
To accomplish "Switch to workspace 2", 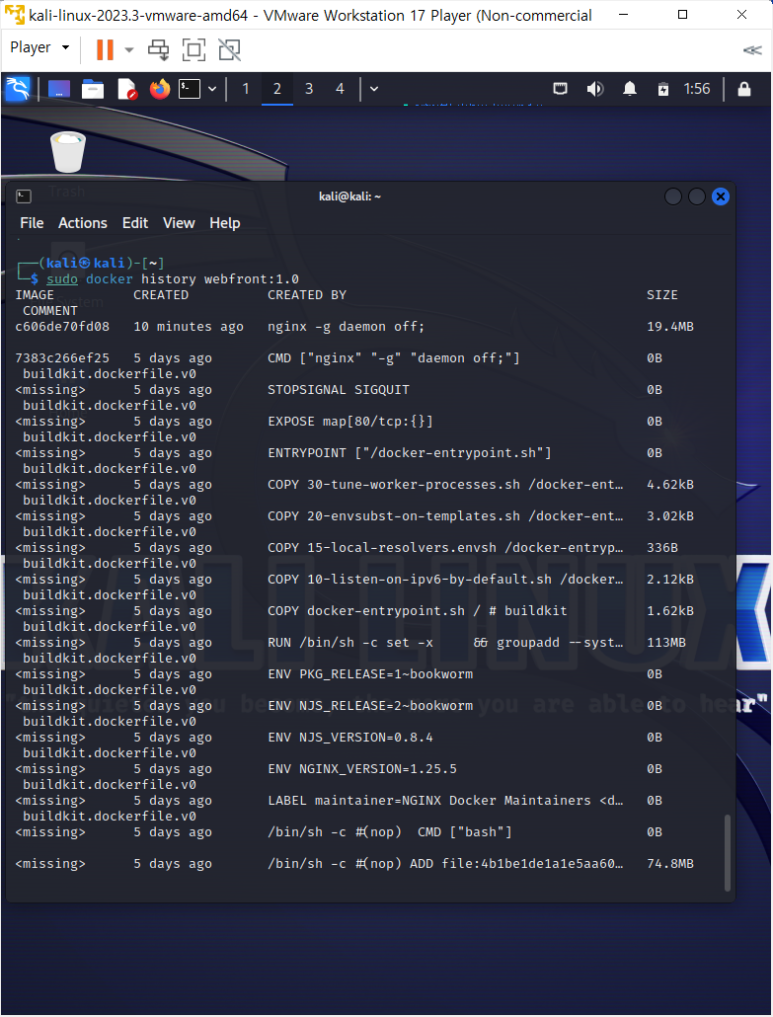I will 277,89.
